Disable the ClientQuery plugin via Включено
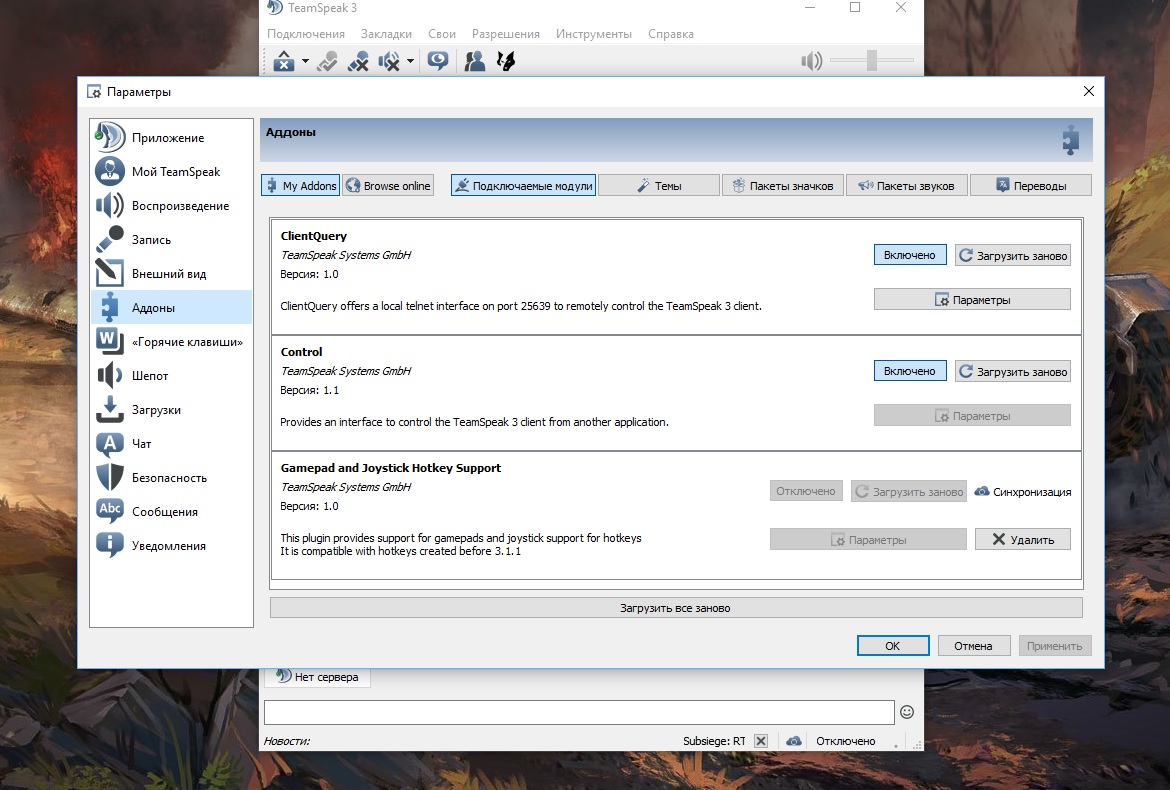This screenshot has height=790, width=1170. (x=910, y=255)
